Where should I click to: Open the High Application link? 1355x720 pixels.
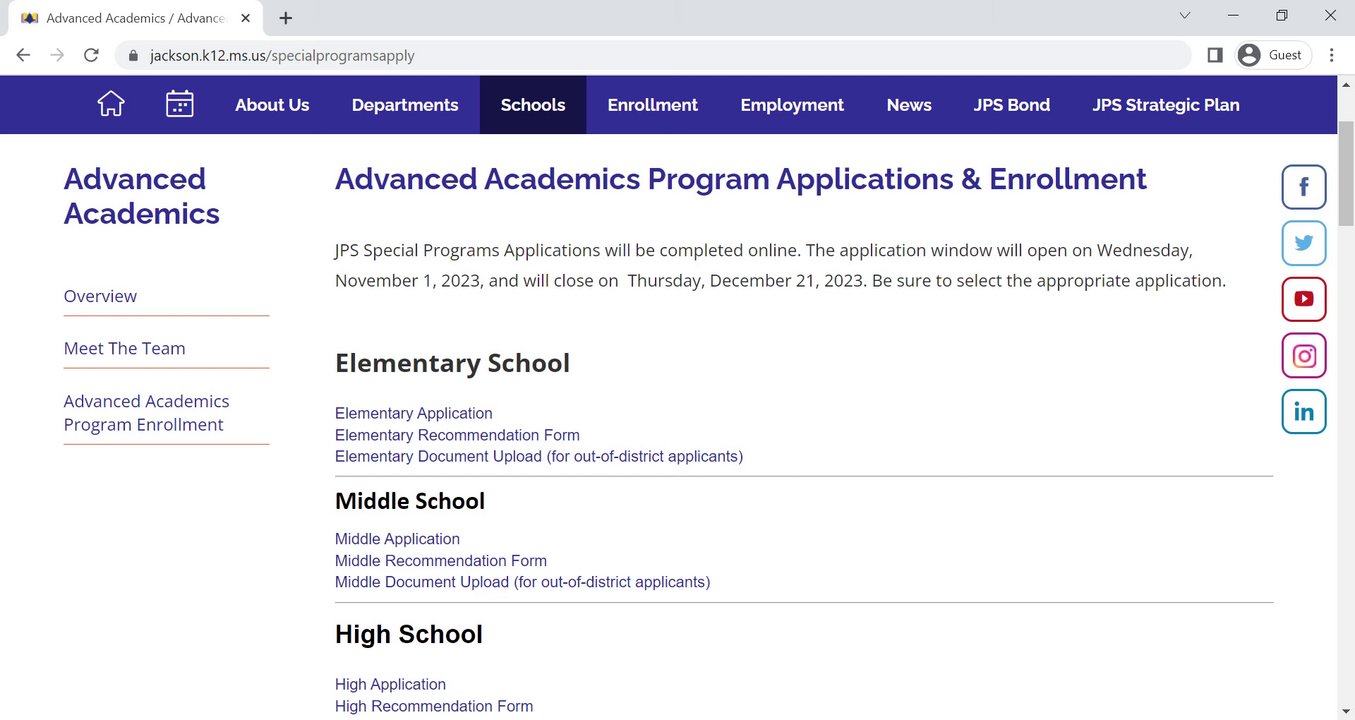[x=390, y=684]
